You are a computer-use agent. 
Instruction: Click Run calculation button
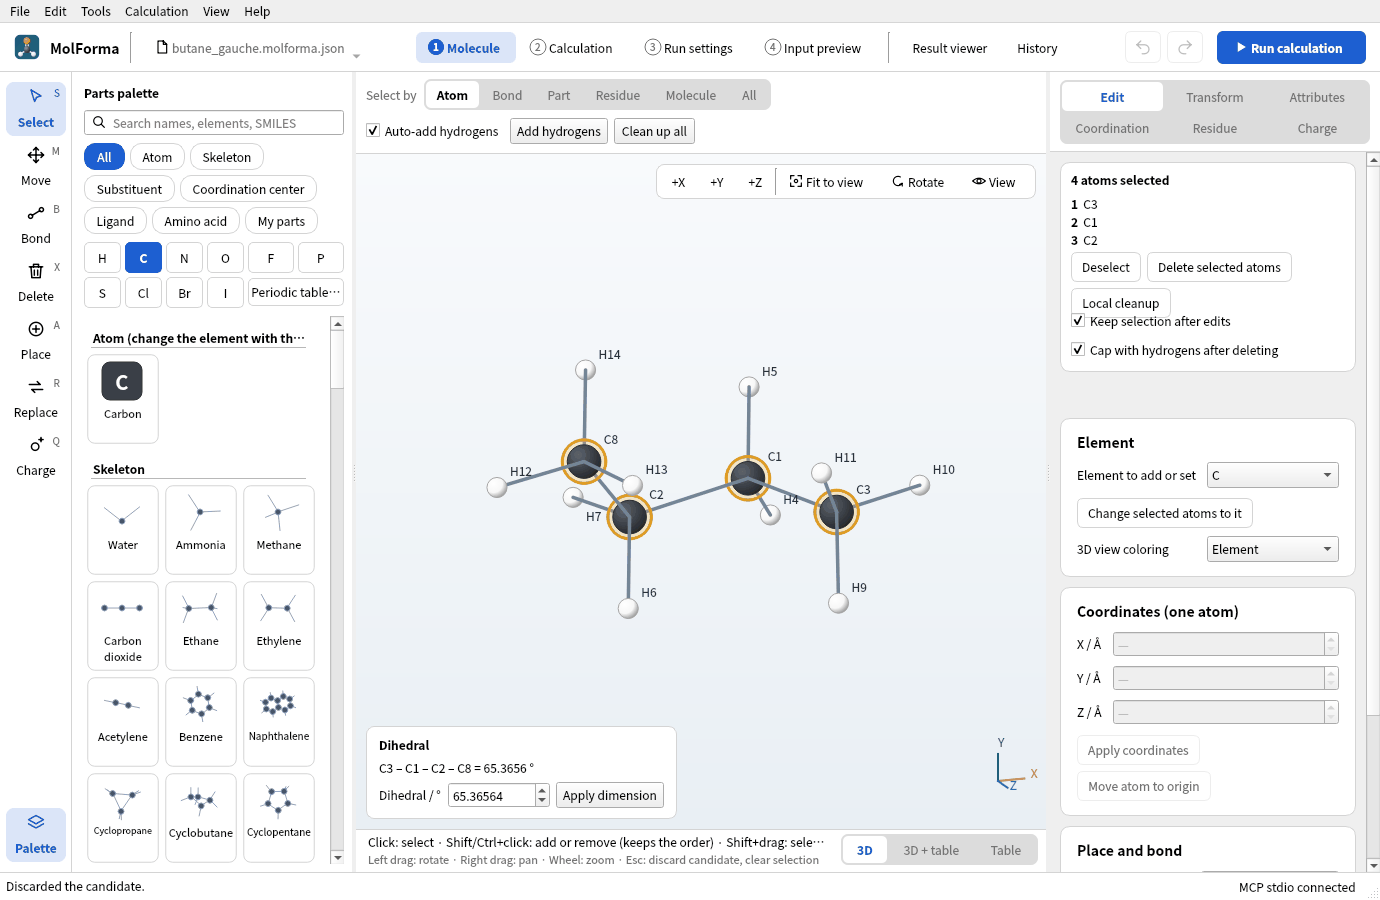(x=1291, y=48)
